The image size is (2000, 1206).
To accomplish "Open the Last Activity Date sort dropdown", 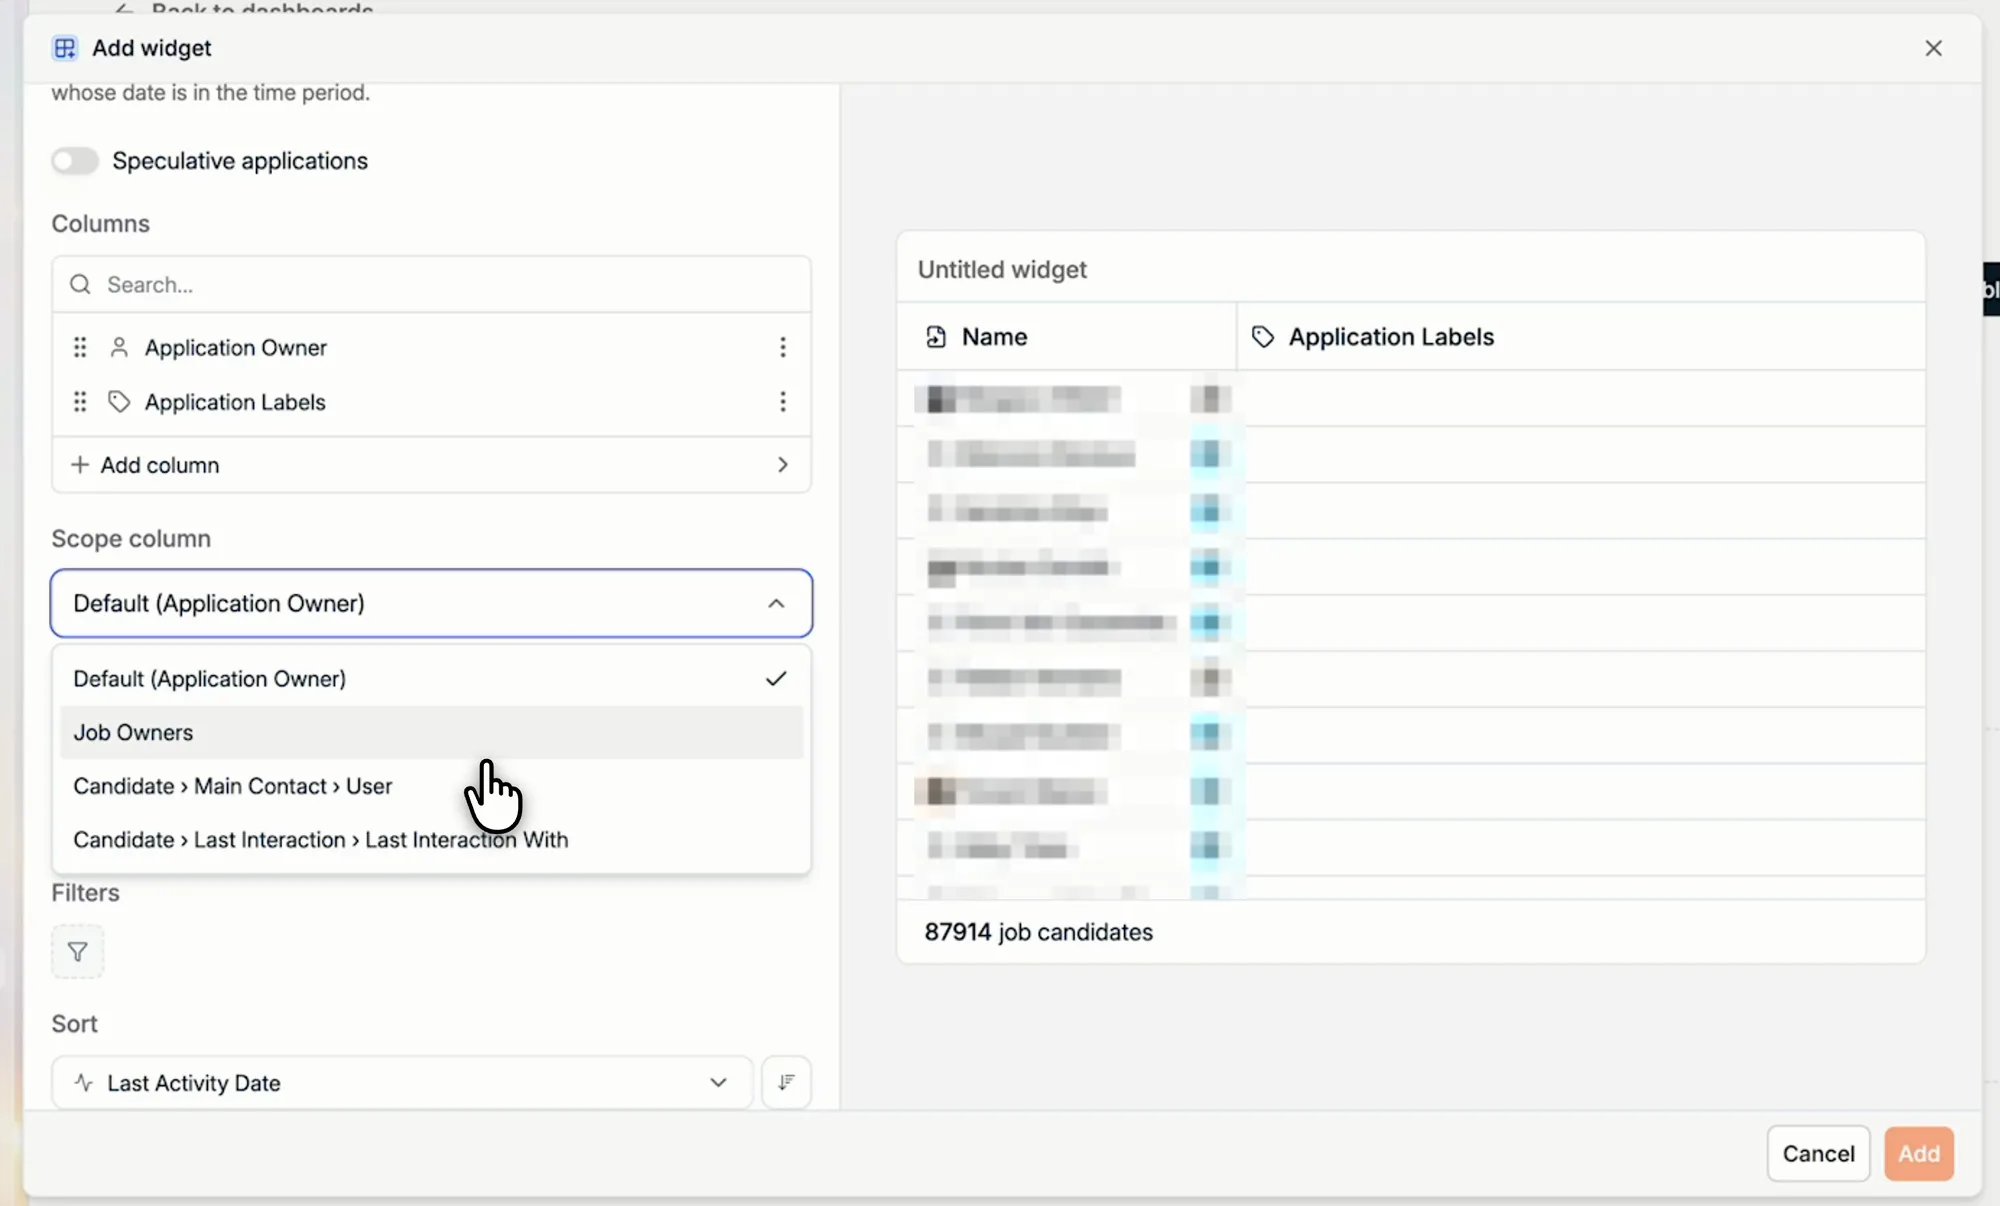I will tap(402, 1083).
